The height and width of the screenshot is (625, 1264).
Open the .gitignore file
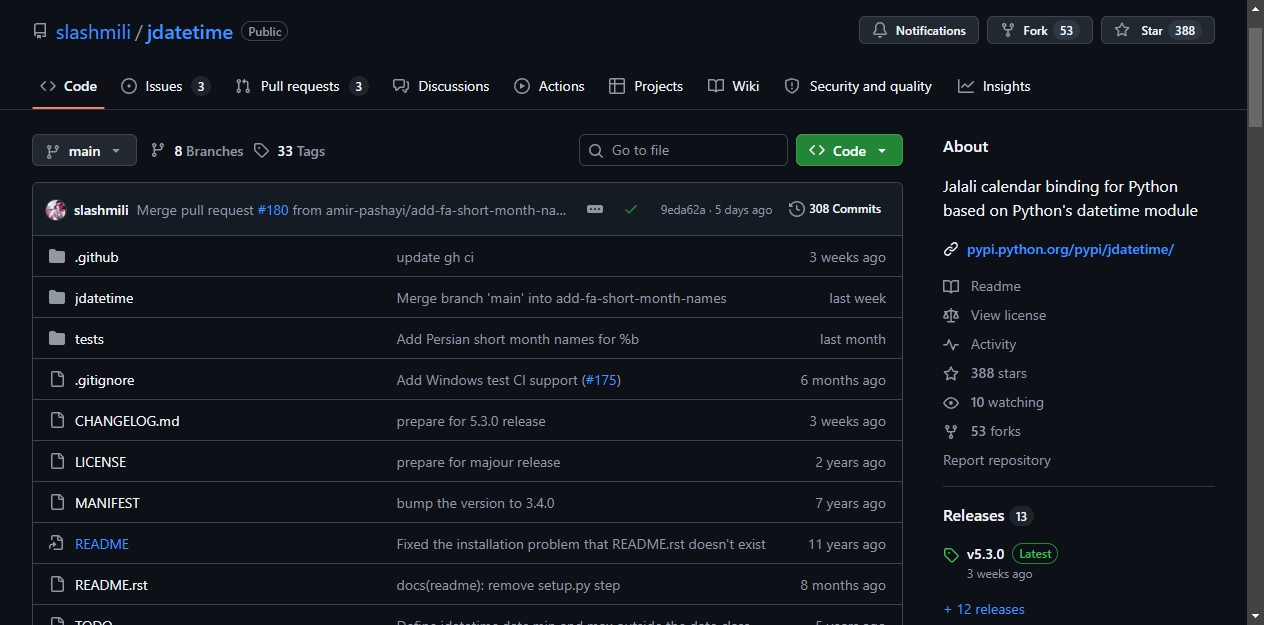coord(104,380)
